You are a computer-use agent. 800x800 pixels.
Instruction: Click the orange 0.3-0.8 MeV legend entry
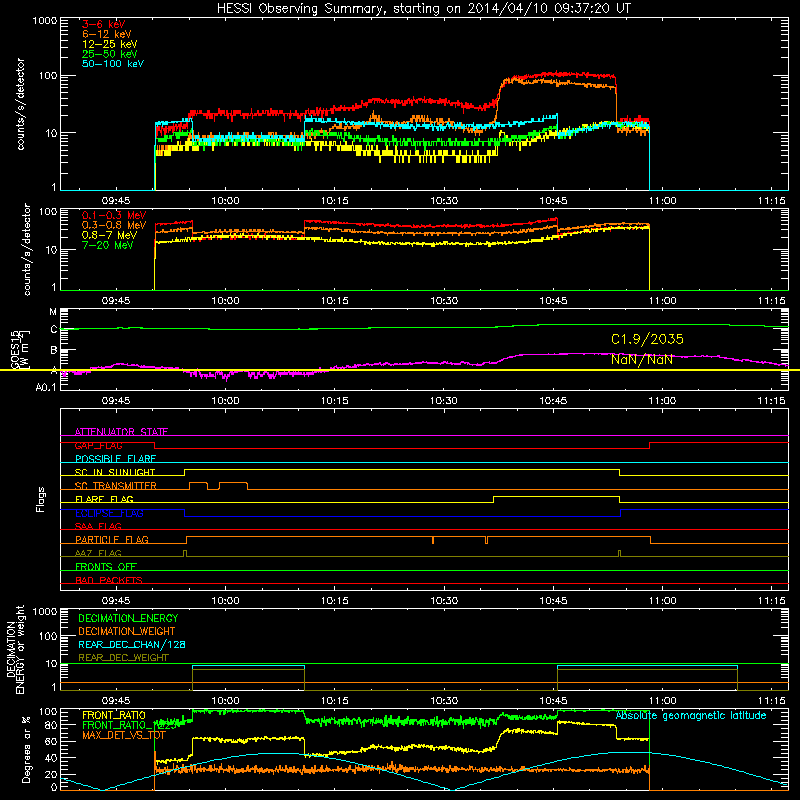click(114, 225)
